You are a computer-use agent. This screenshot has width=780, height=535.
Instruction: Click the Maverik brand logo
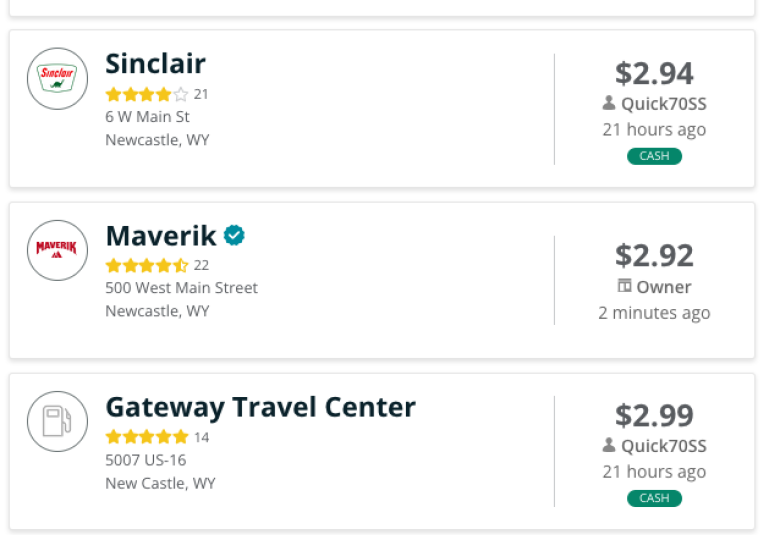click(57, 250)
